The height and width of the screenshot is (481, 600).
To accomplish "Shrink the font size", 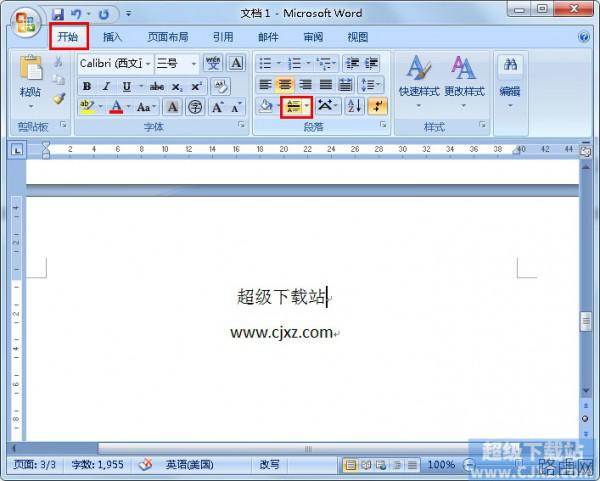I will tap(236, 107).
